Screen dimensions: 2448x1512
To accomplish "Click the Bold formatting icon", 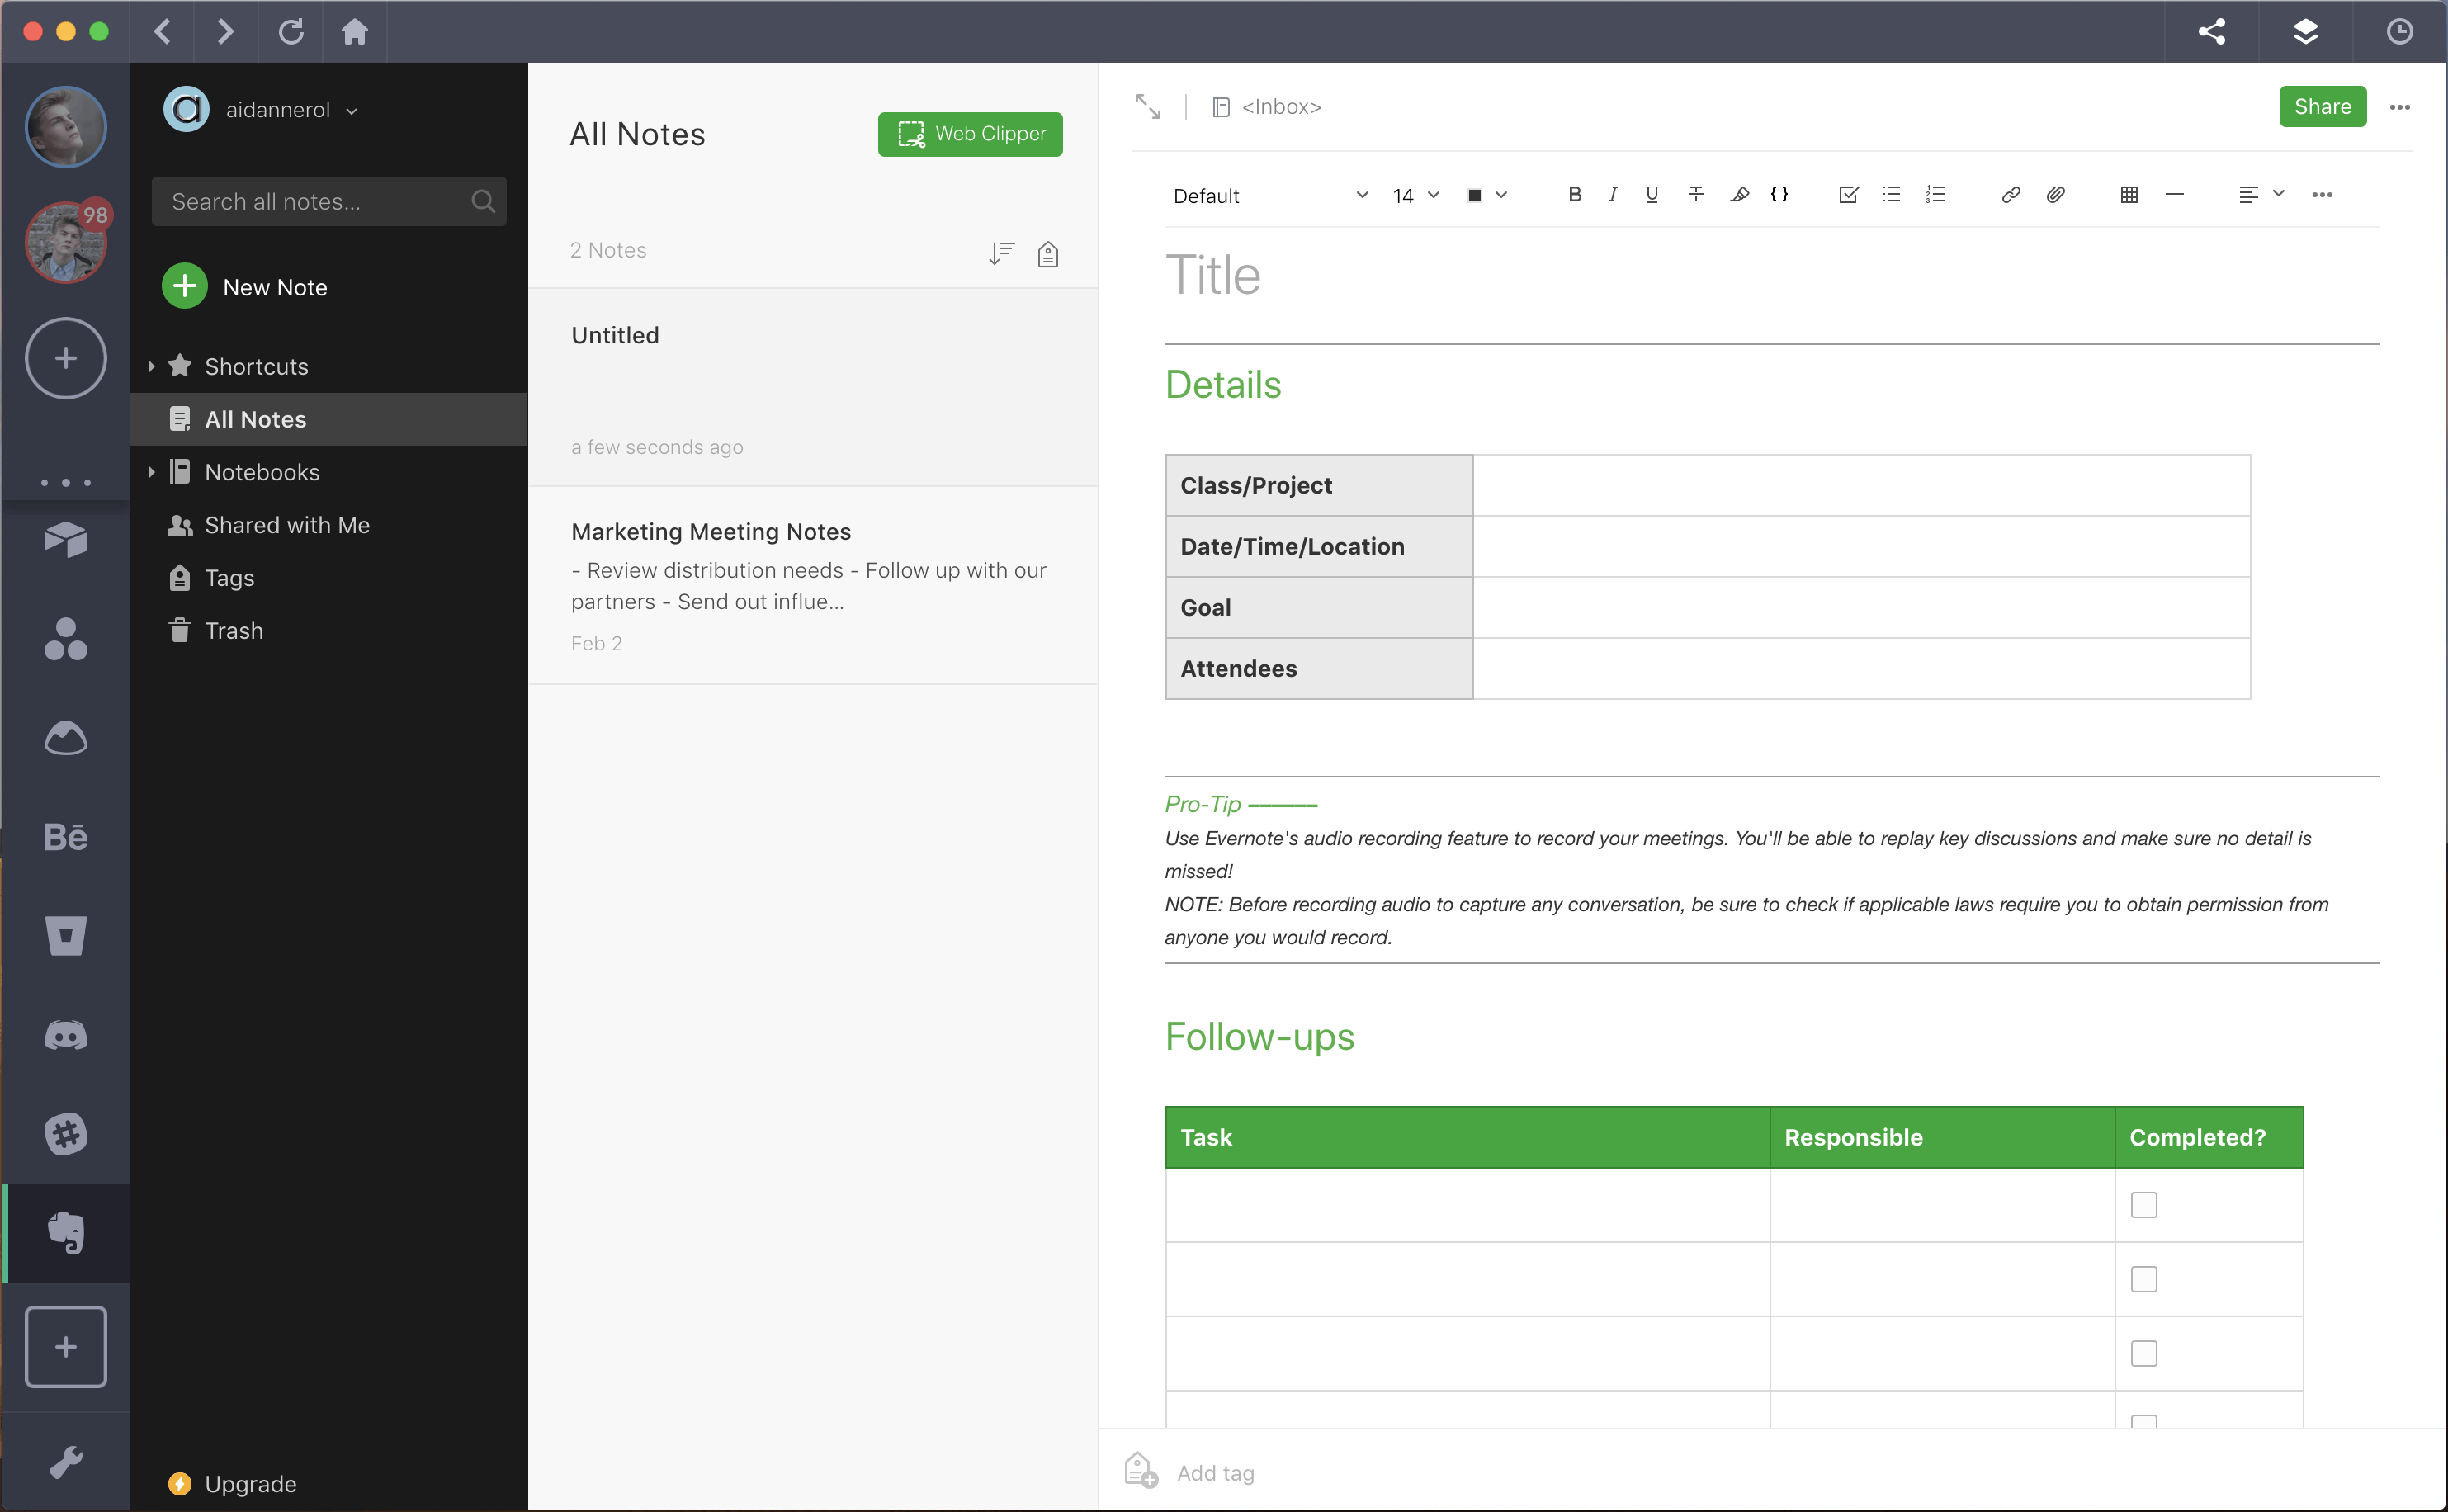I will (x=1574, y=194).
